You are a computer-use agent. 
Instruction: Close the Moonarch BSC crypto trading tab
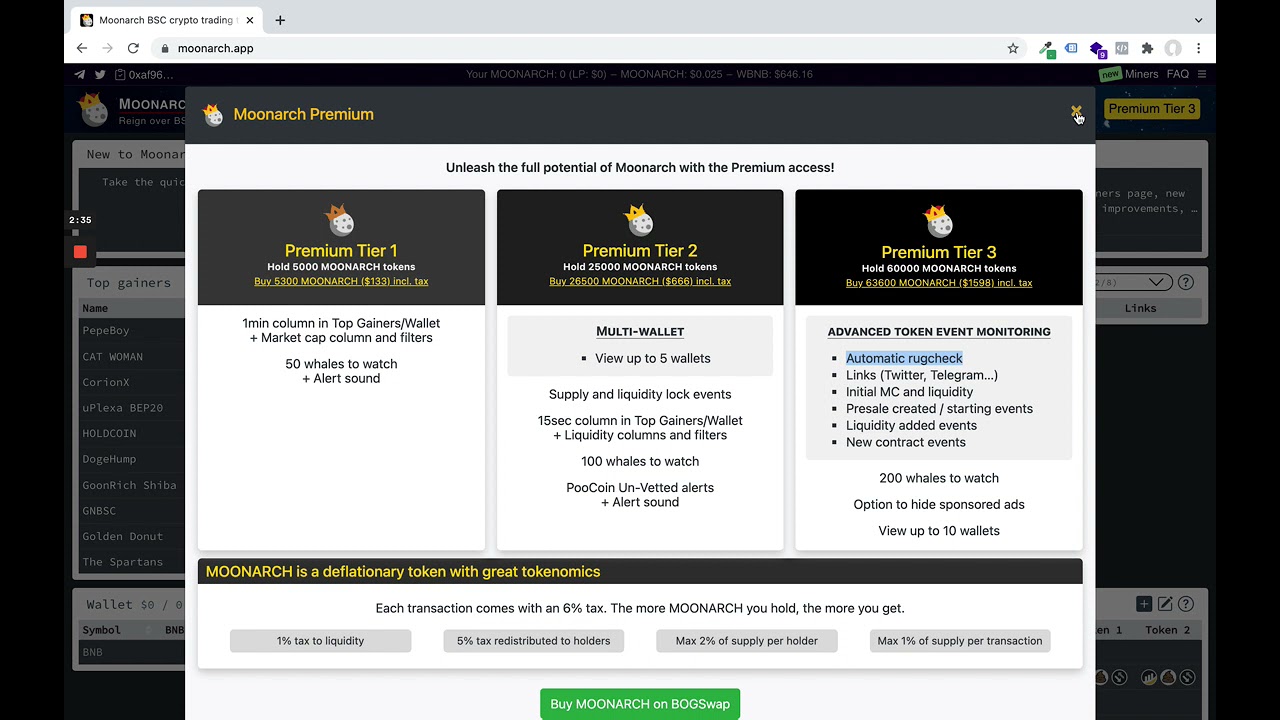[x=250, y=20]
